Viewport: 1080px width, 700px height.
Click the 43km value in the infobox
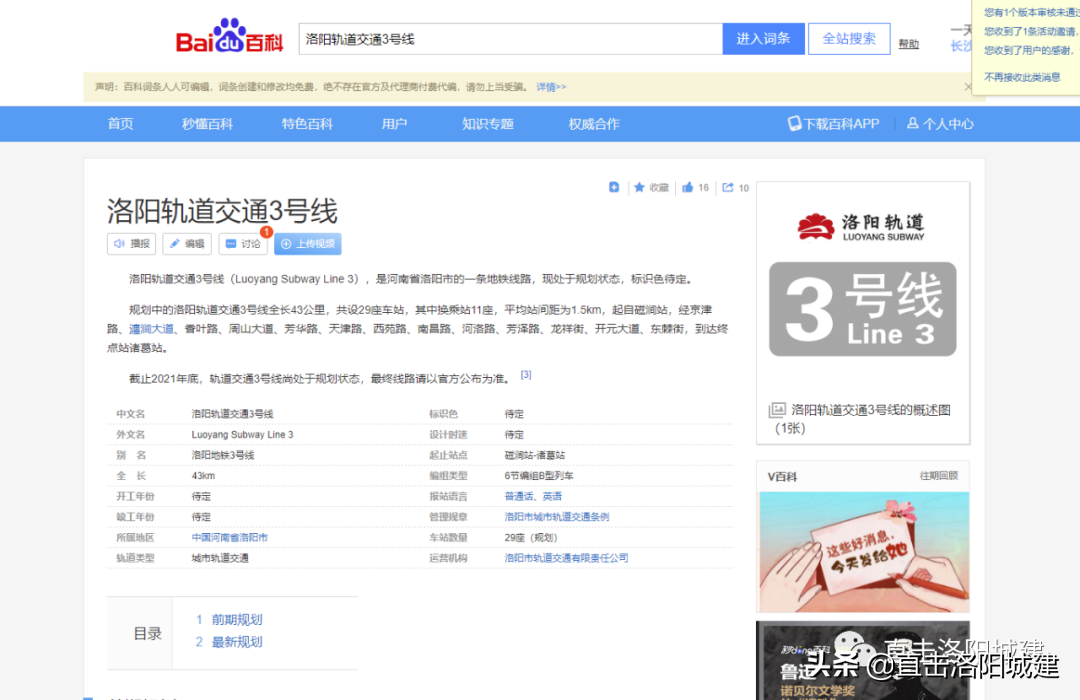(x=203, y=475)
